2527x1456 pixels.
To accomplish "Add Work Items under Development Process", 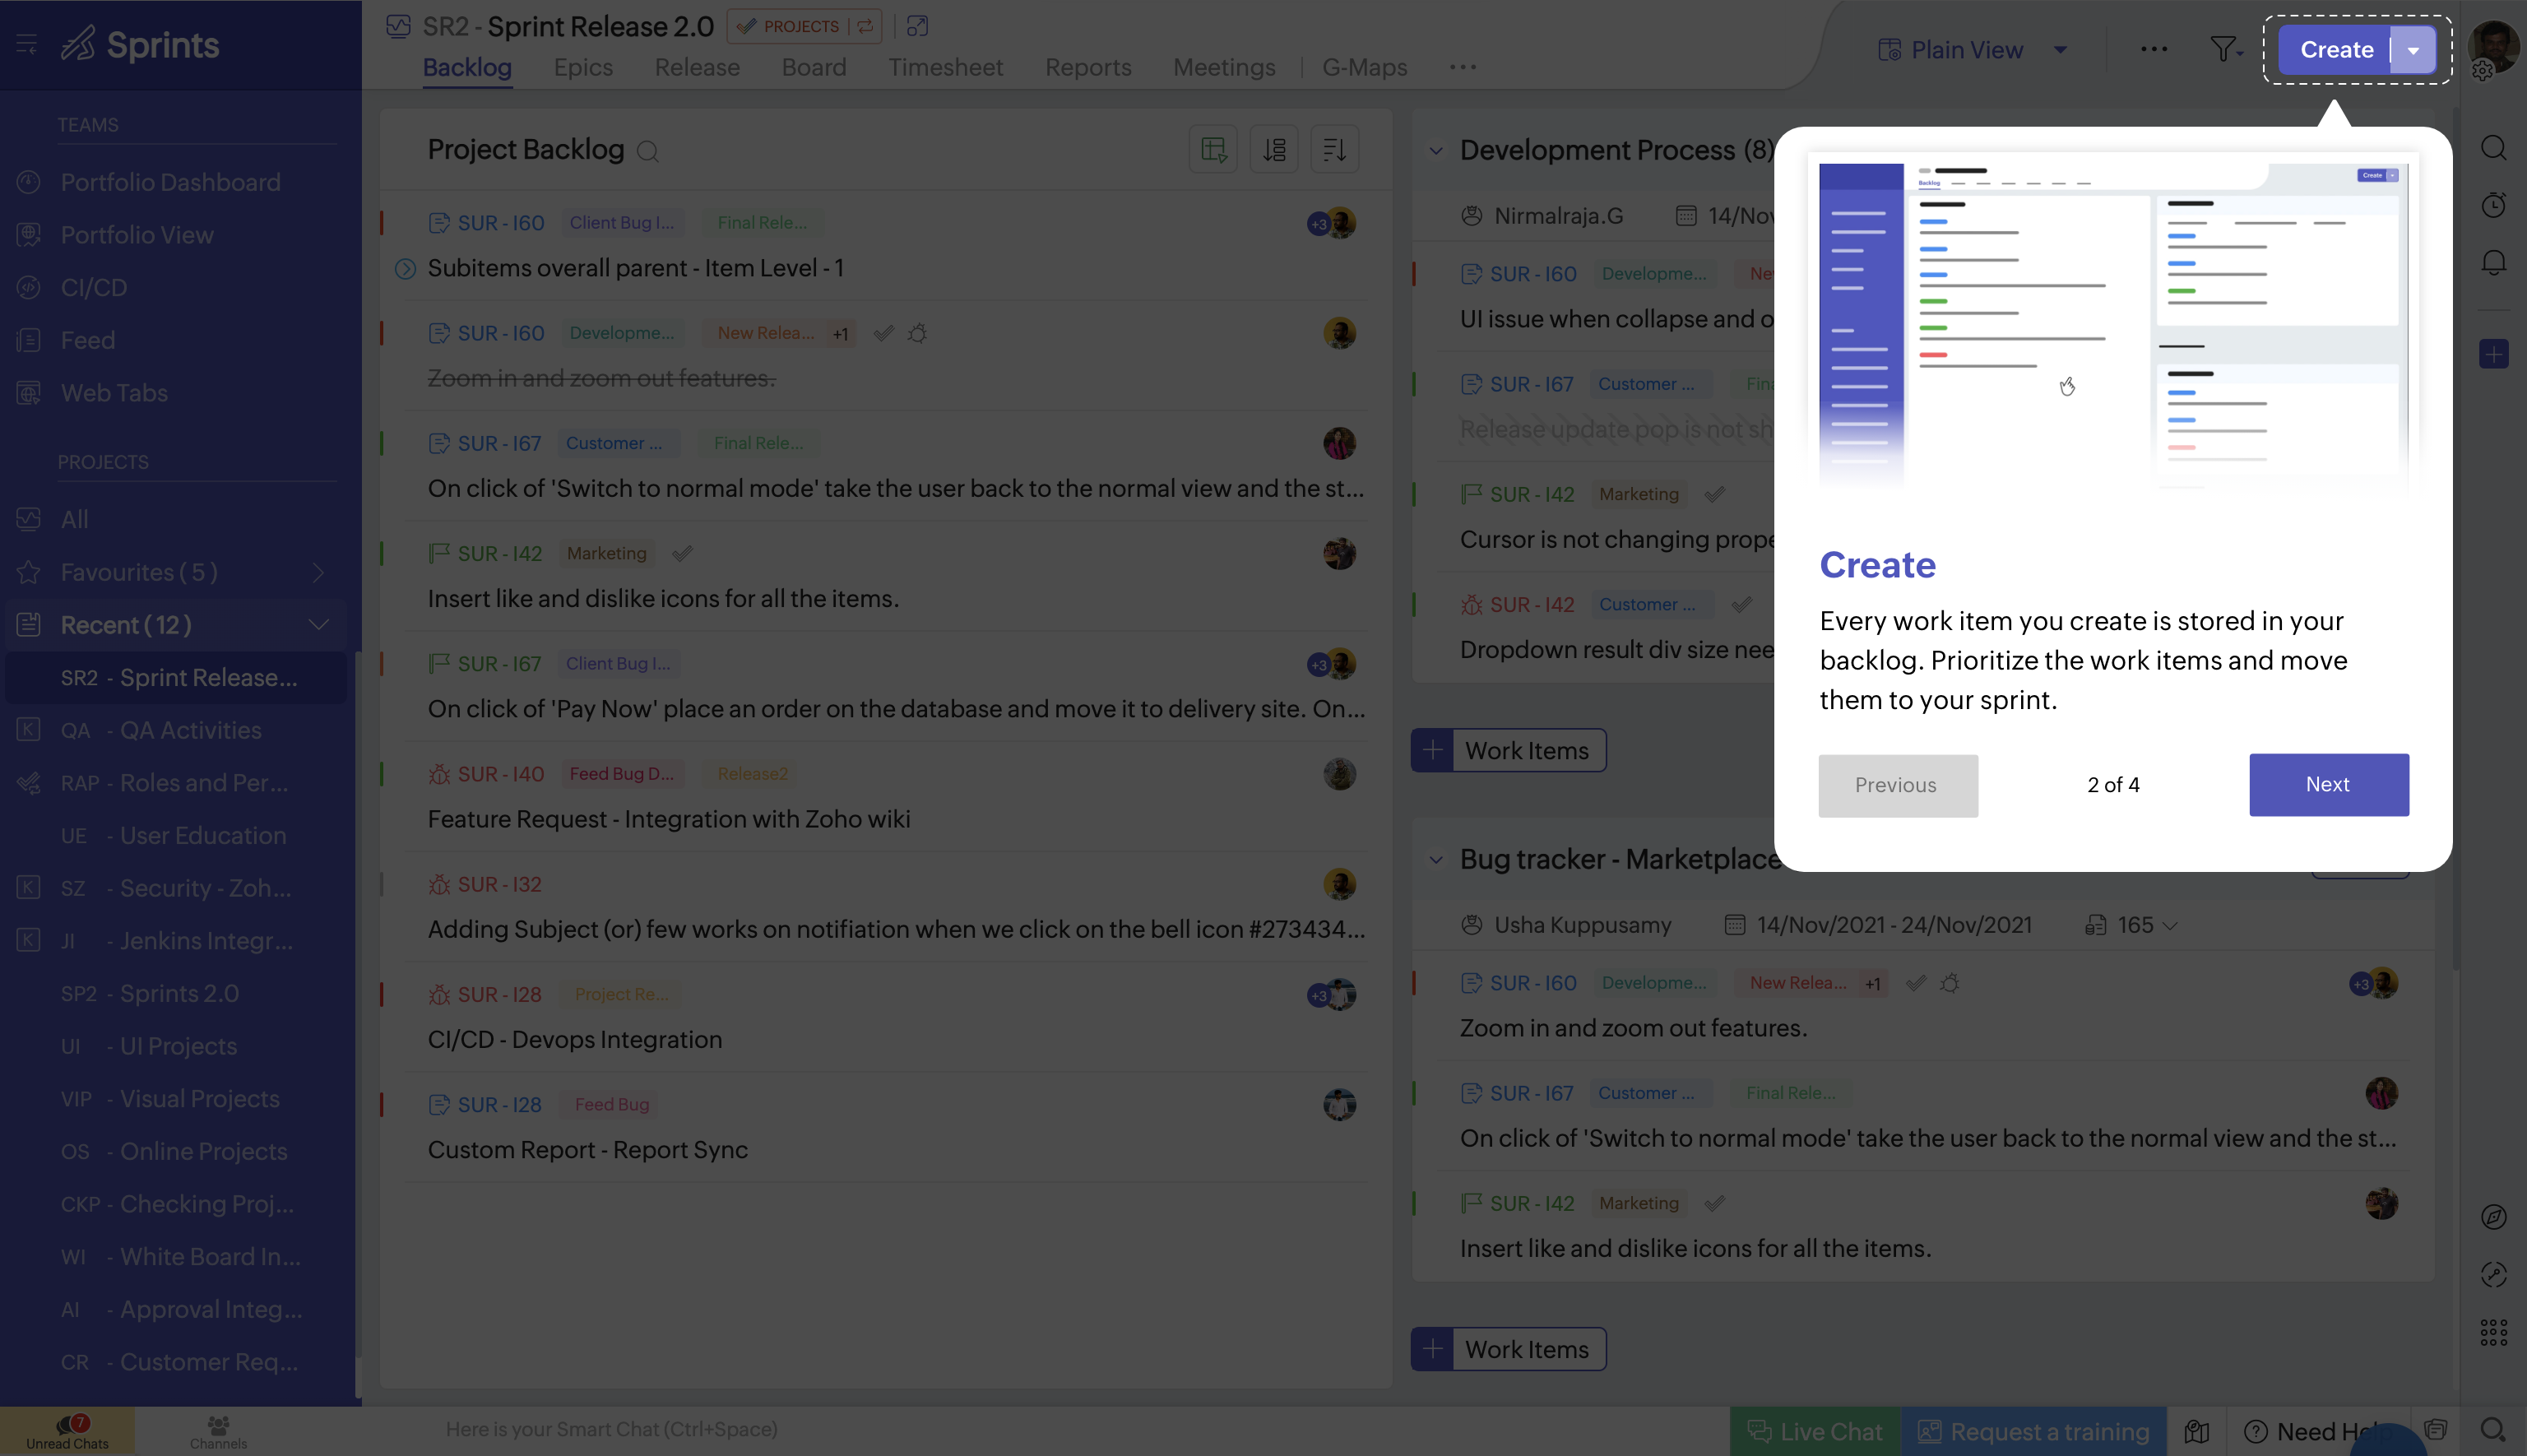I will coord(1508,750).
